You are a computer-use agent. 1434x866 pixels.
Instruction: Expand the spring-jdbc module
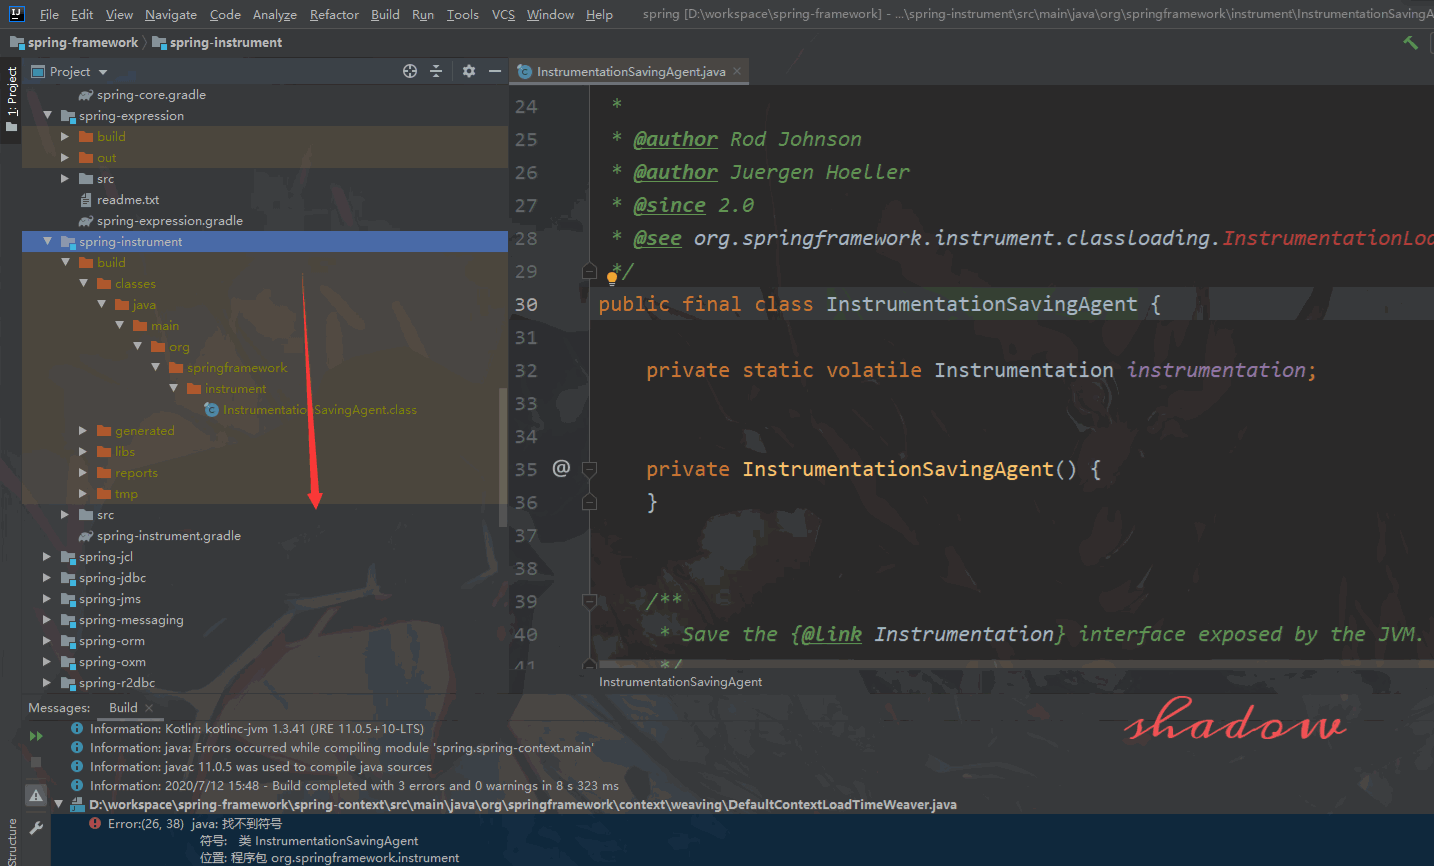click(x=47, y=578)
